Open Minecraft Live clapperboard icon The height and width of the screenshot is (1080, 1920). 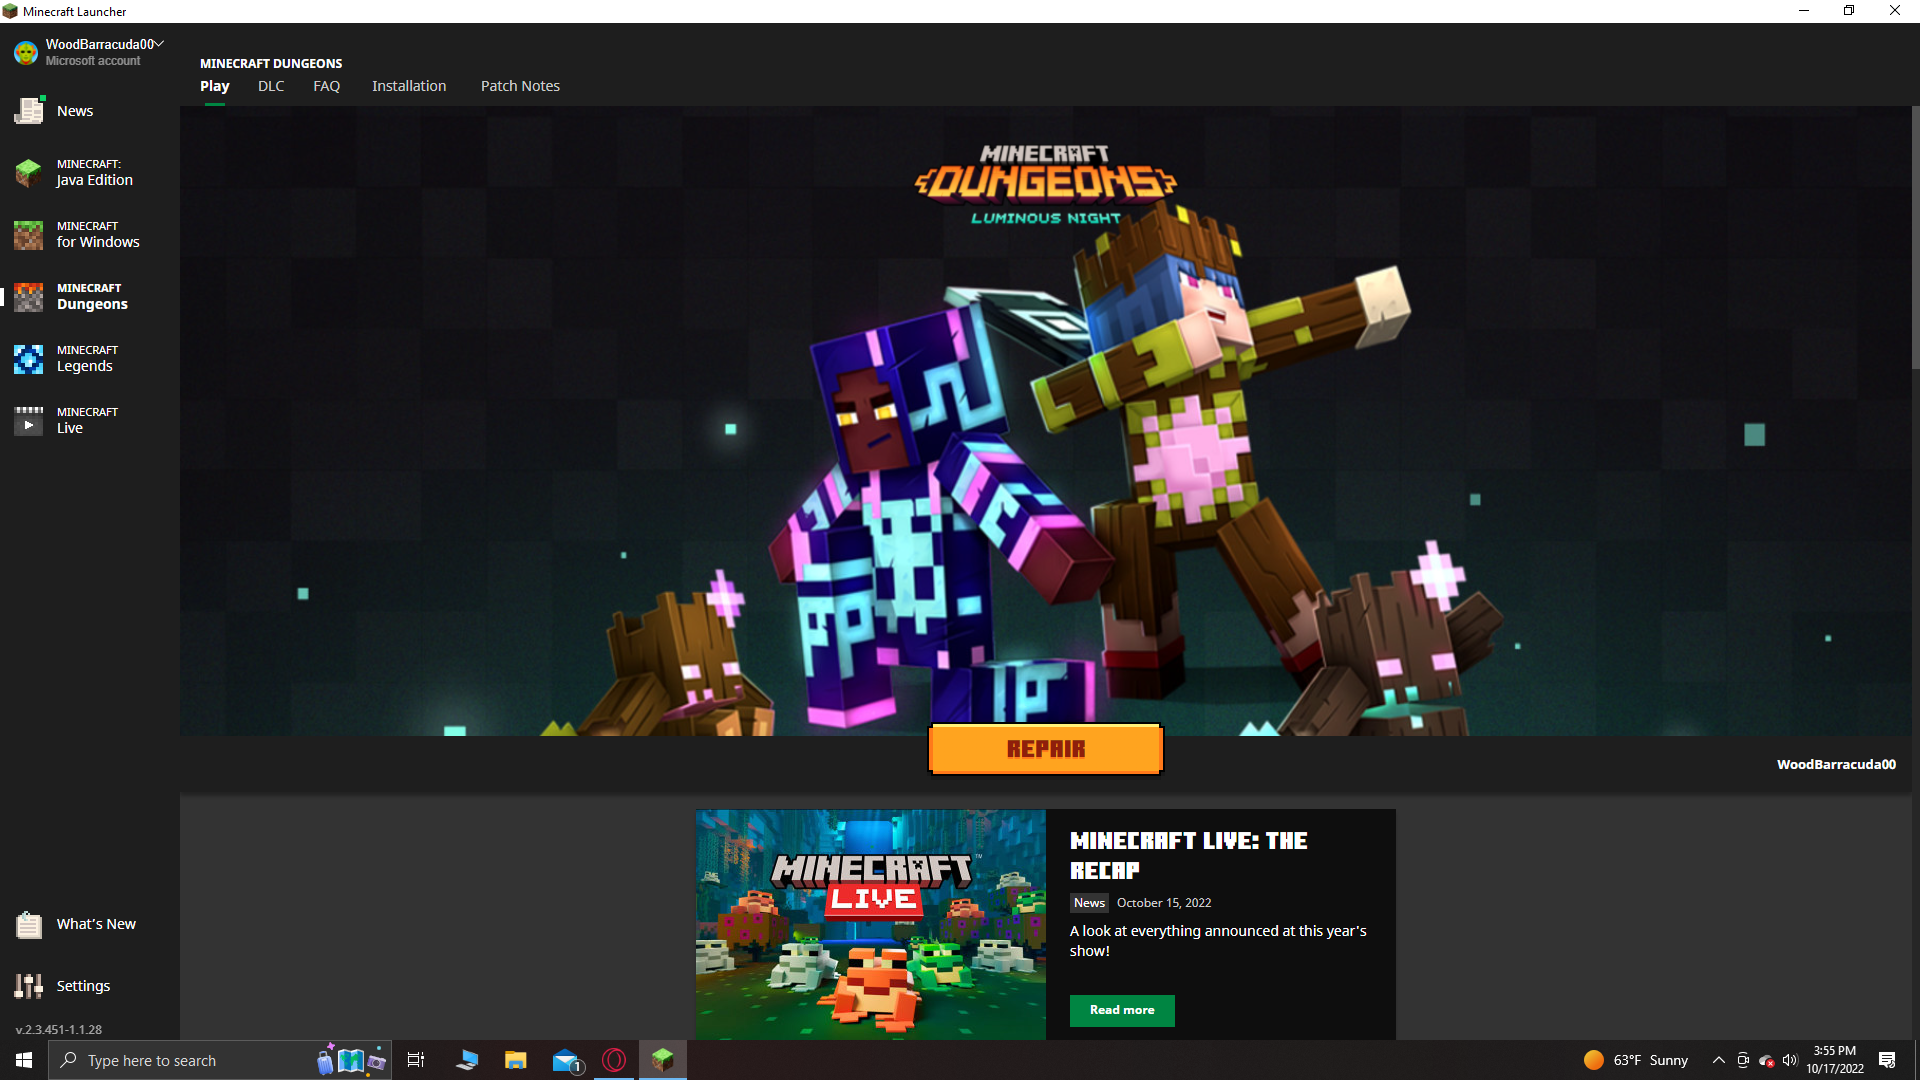(x=29, y=420)
